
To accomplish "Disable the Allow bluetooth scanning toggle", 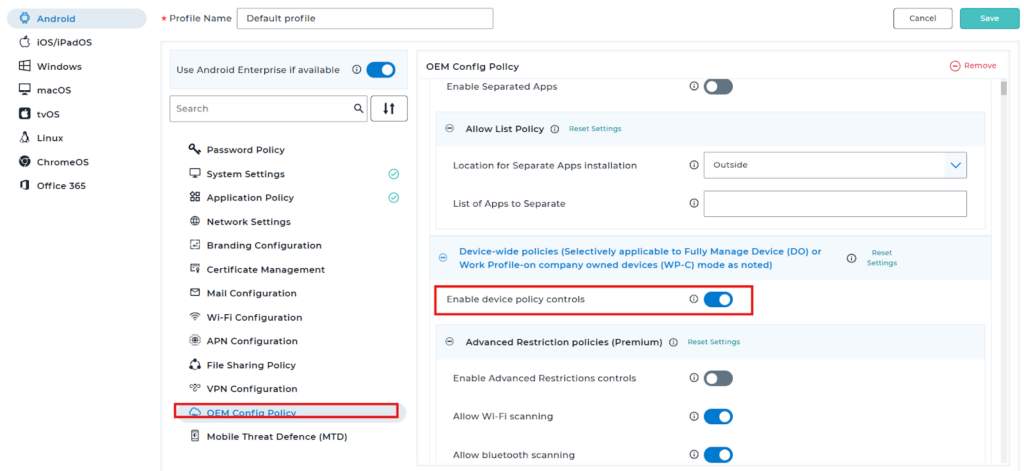I will (x=718, y=455).
